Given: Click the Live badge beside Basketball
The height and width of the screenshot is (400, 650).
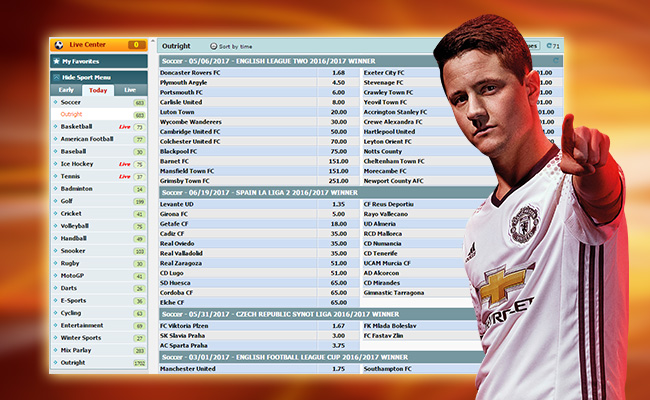Looking at the screenshot, I should click(125, 127).
